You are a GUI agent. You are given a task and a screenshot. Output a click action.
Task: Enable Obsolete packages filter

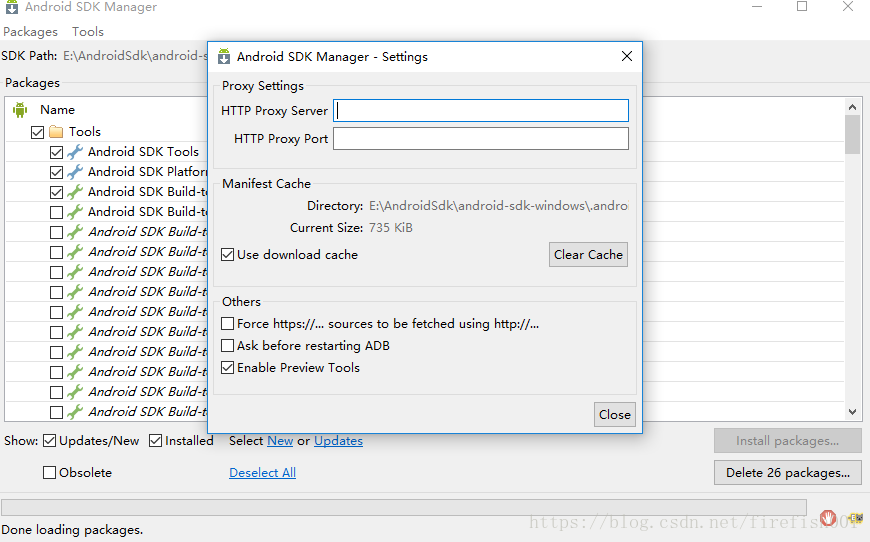pyautogui.click(x=49, y=472)
